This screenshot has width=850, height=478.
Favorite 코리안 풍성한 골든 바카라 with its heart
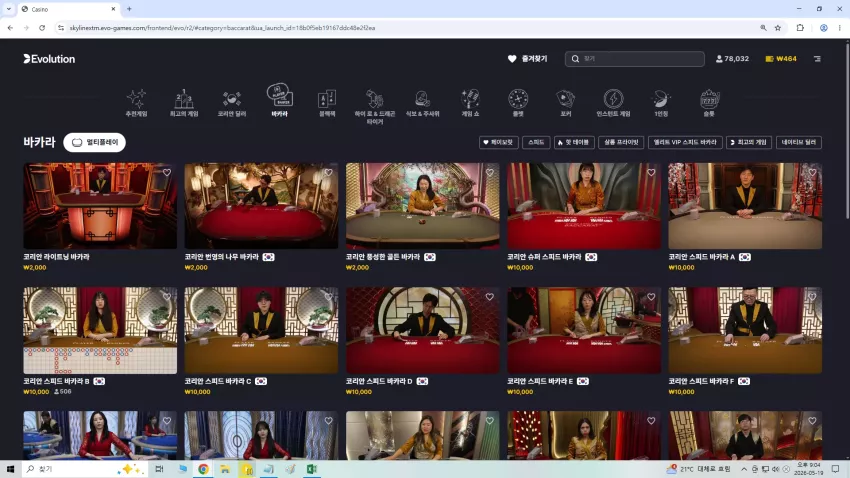[490, 173]
